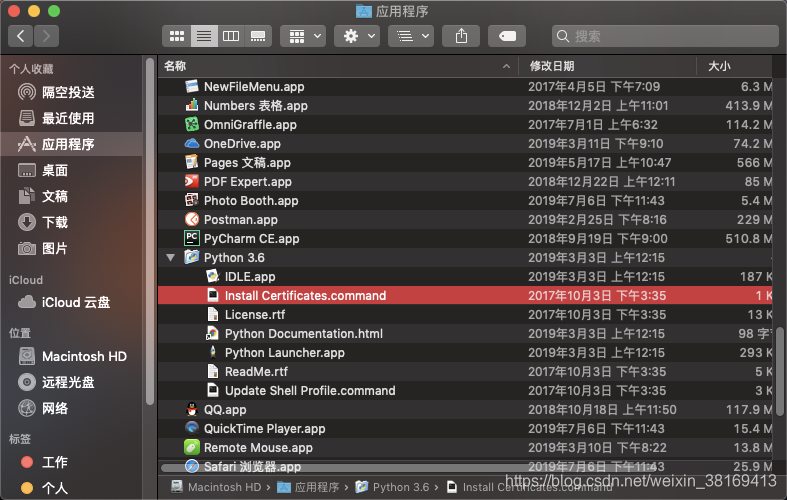Open the list sorting options dropdown
This screenshot has height=500, width=787.
[x=411, y=36]
